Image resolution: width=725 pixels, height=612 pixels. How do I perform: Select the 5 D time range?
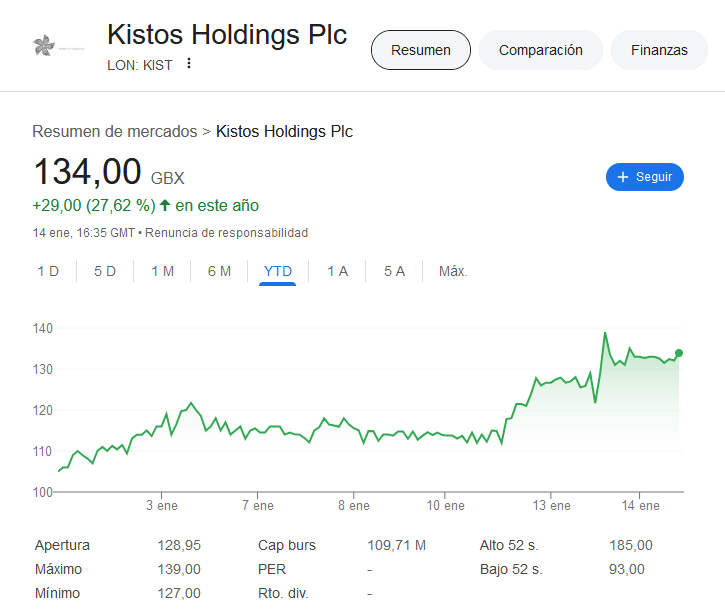[x=105, y=271]
